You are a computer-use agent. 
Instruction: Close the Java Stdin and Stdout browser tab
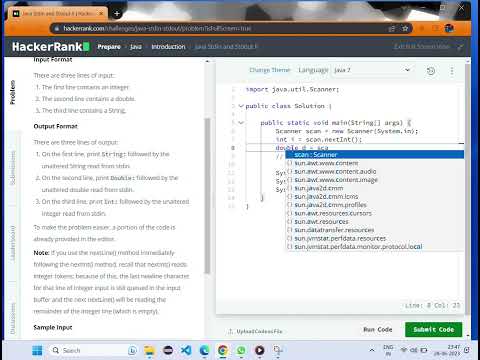(x=101, y=14)
